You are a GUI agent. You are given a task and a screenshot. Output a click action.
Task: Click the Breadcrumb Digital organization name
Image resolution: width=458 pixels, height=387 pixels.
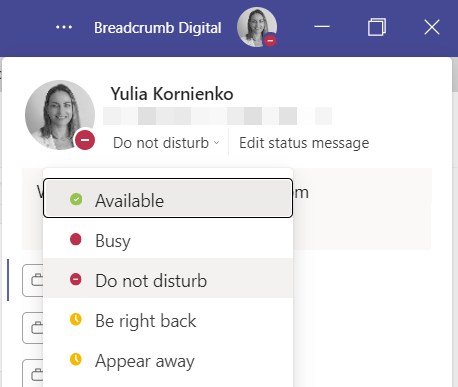[x=158, y=28]
